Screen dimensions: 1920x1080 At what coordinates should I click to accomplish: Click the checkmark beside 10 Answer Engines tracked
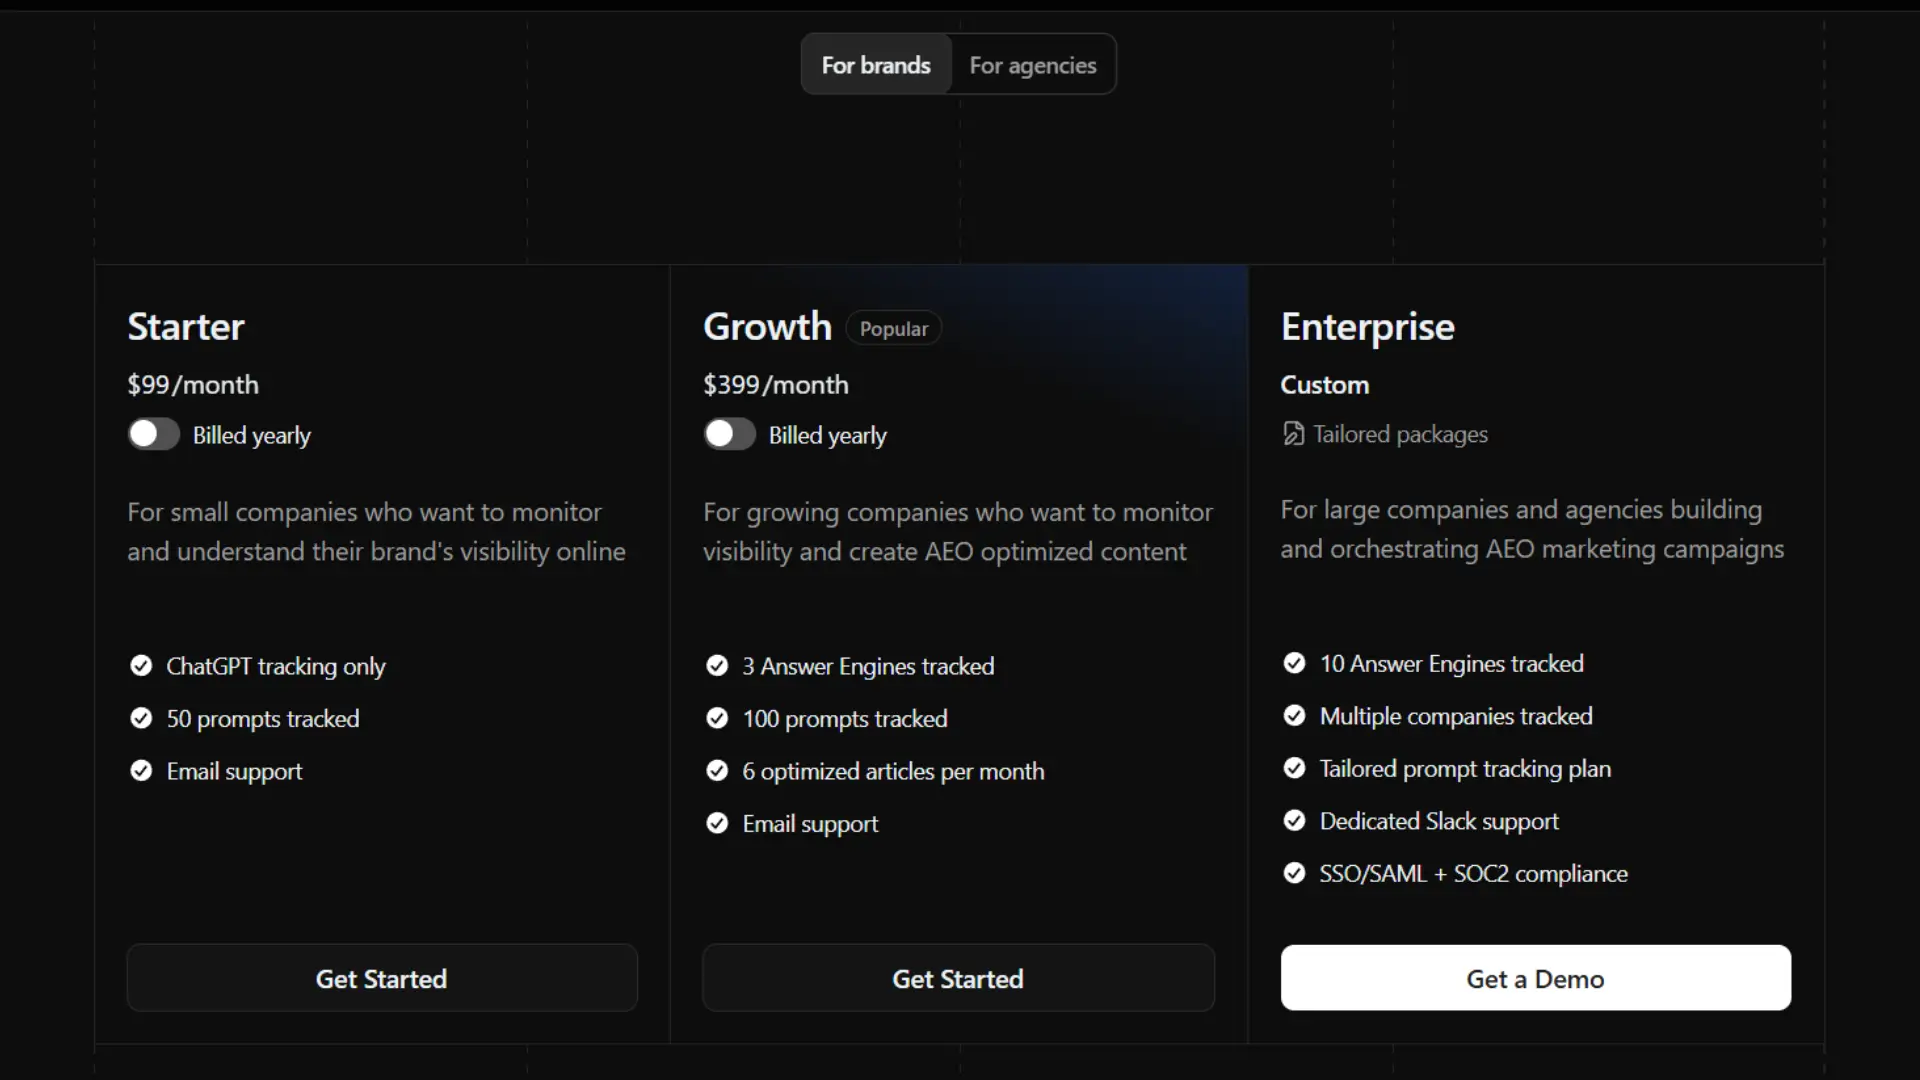tap(1294, 663)
